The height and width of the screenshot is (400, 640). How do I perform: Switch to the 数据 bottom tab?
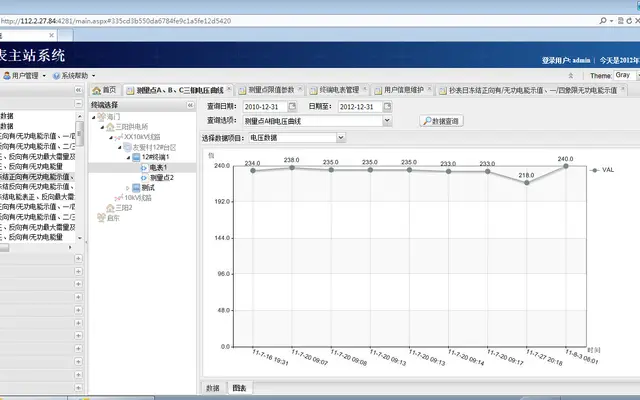click(x=212, y=388)
